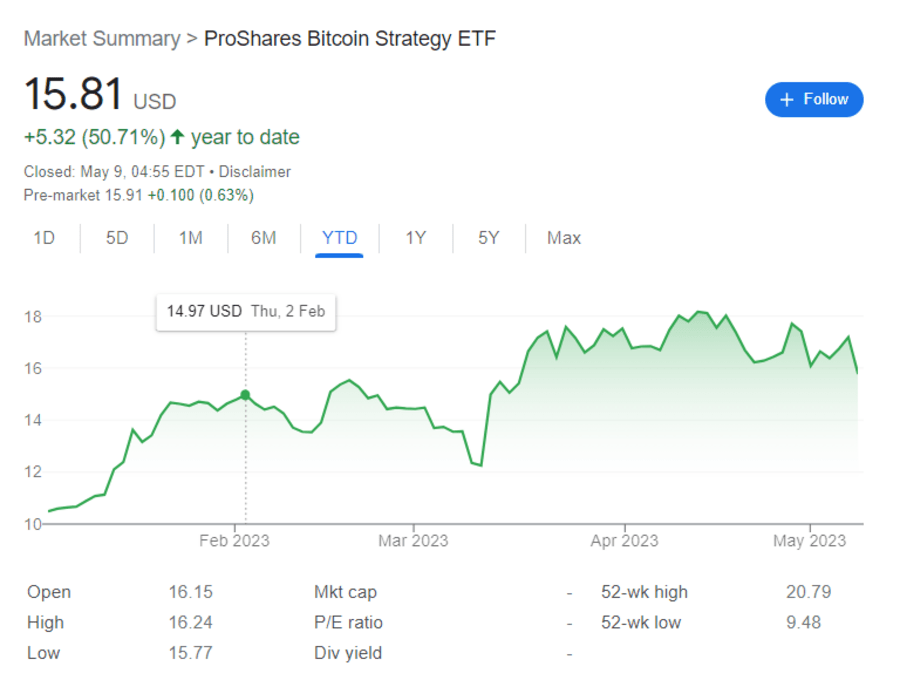The image size is (900, 680).
Task: Select the 5D time period tab
Action: (x=116, y=238)
